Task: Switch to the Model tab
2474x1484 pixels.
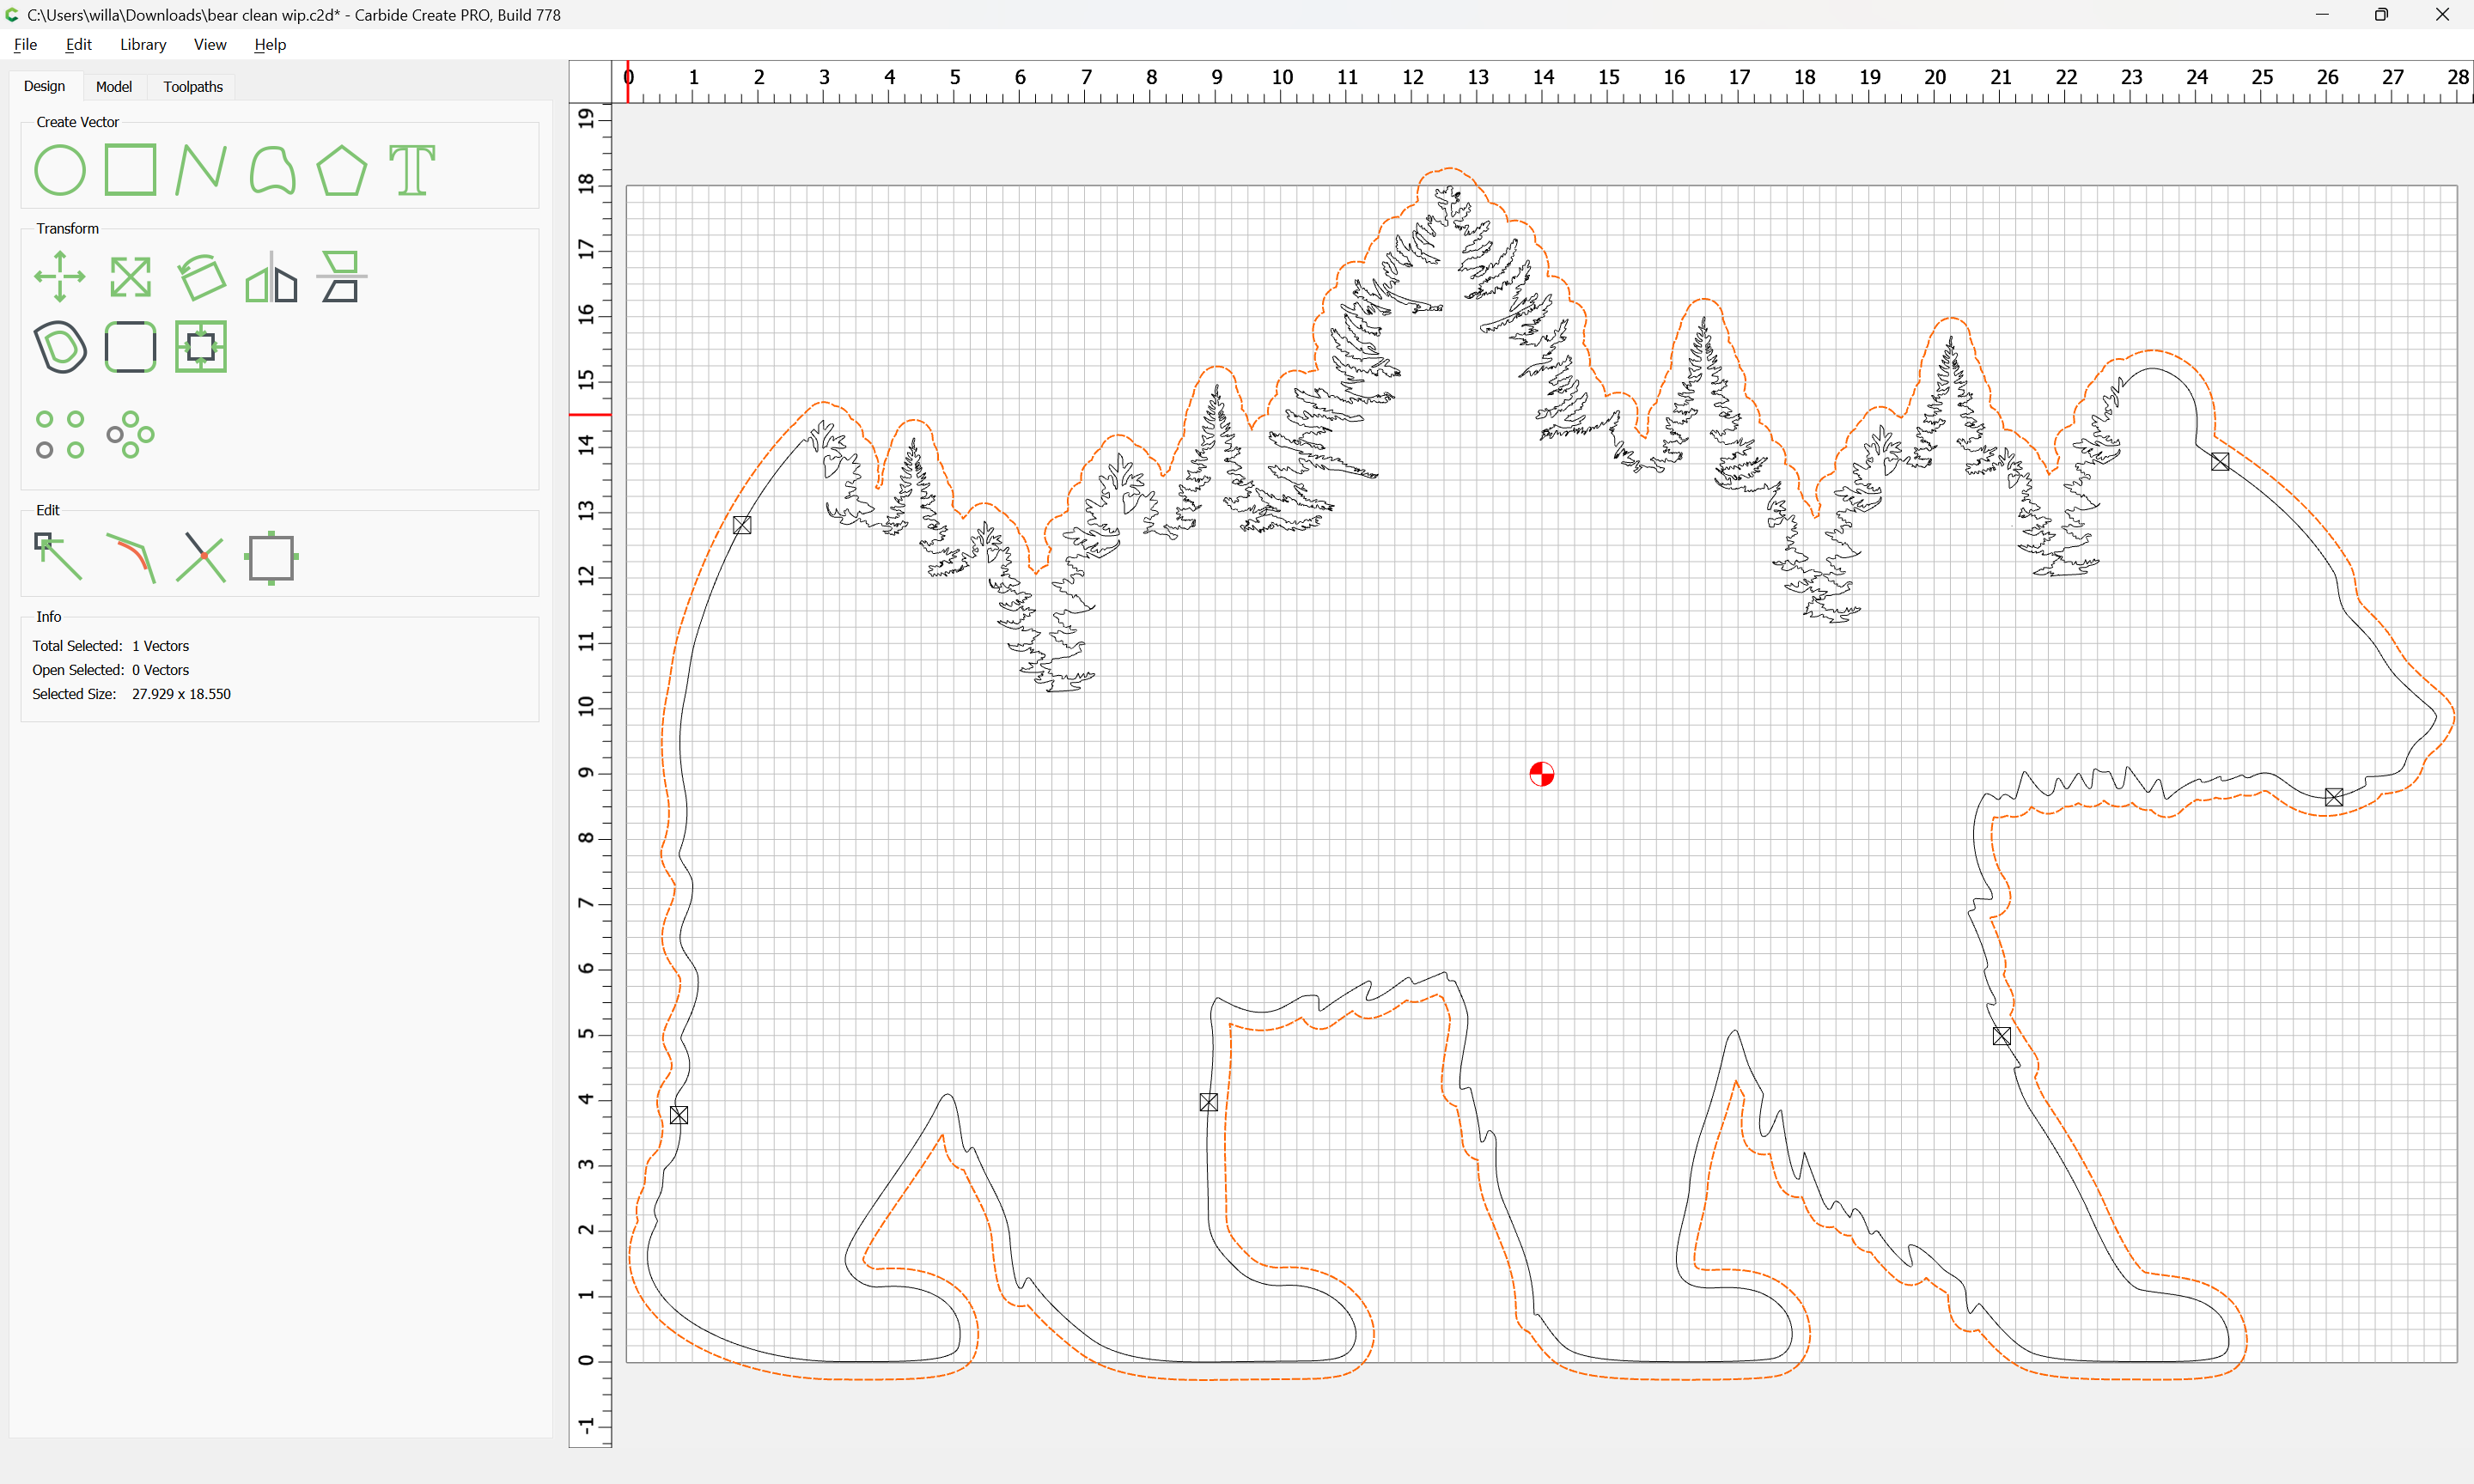Action: tap(114, 87)
